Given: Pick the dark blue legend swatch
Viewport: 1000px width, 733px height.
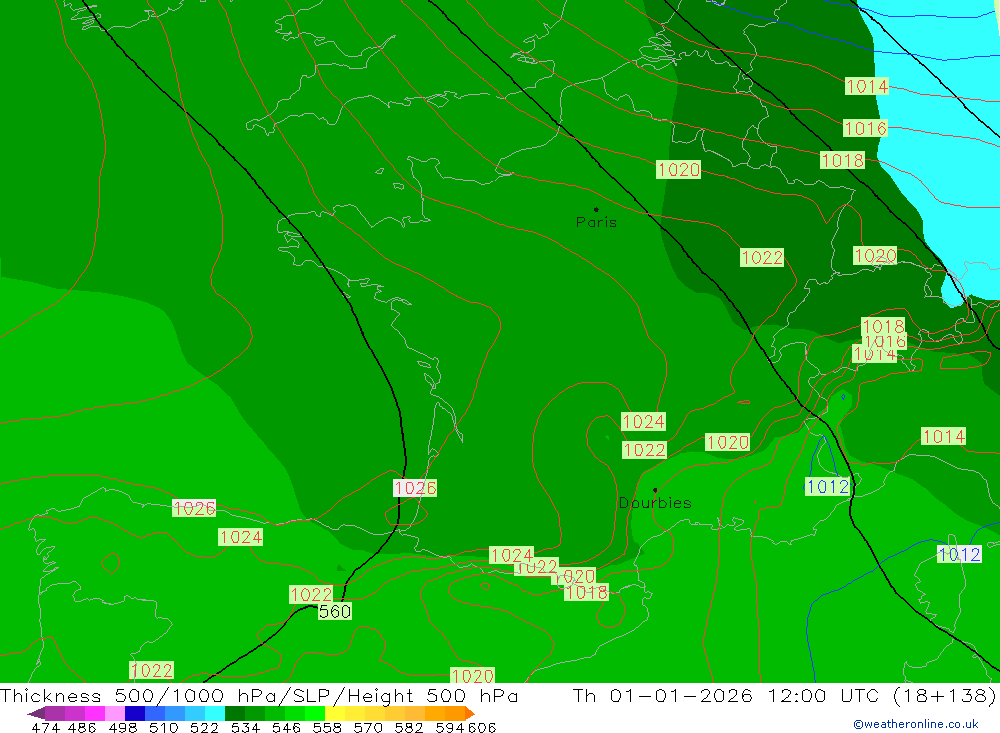Looking at the screenshot, I should coord(135,713).
